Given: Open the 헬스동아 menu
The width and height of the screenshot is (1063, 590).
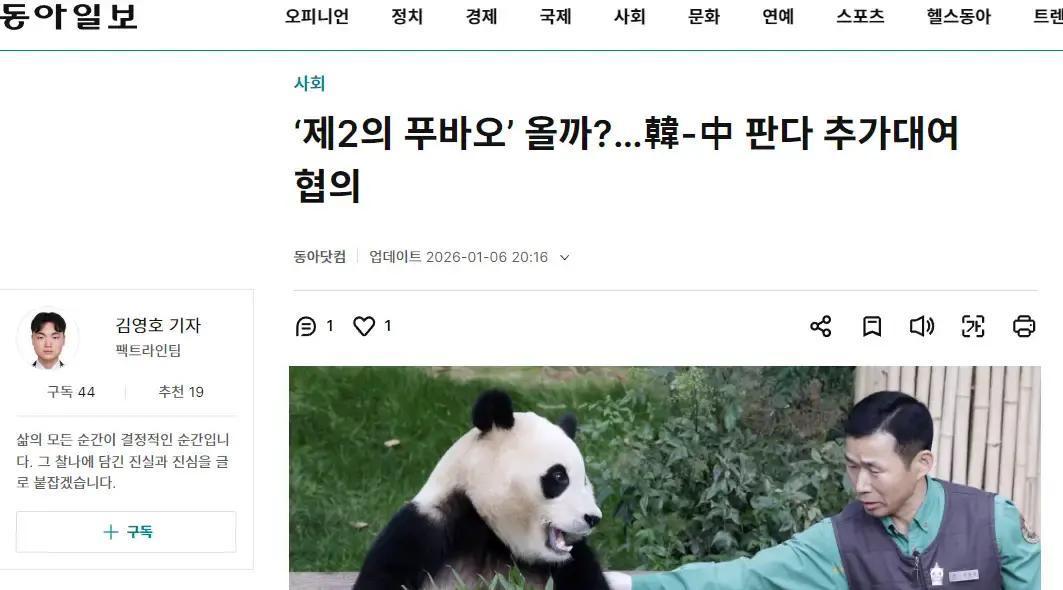Looking at the screenshot, I should 959,16.
